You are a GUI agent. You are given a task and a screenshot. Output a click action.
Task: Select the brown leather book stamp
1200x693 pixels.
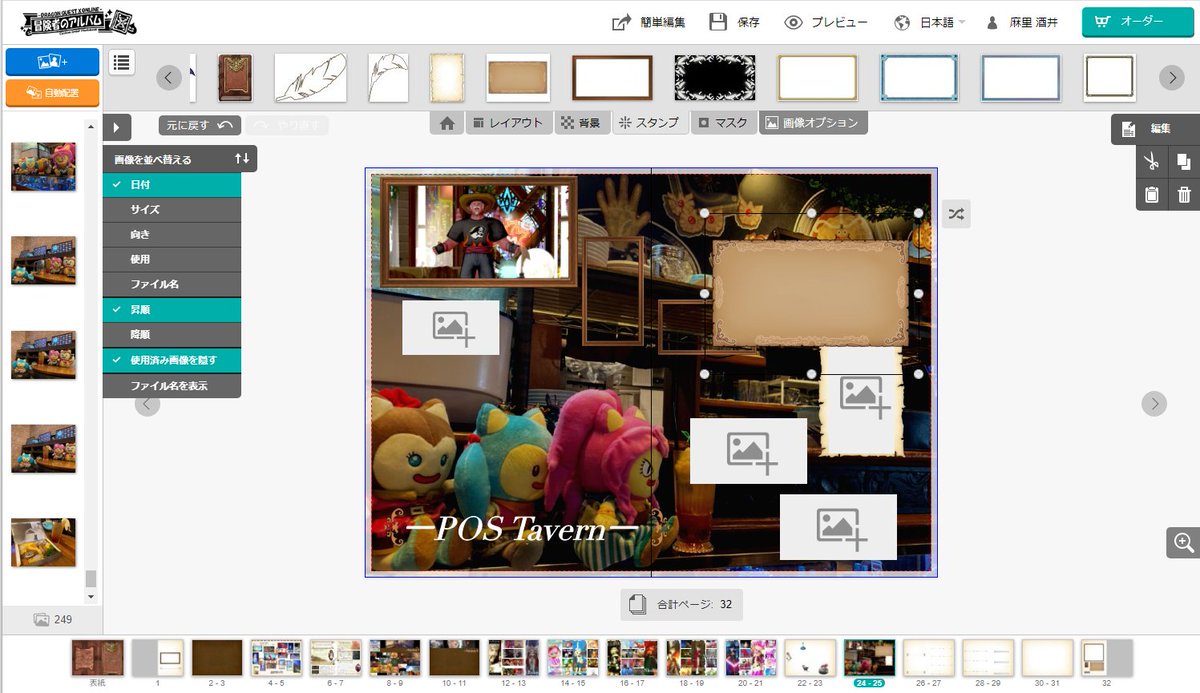pos(235,78)
